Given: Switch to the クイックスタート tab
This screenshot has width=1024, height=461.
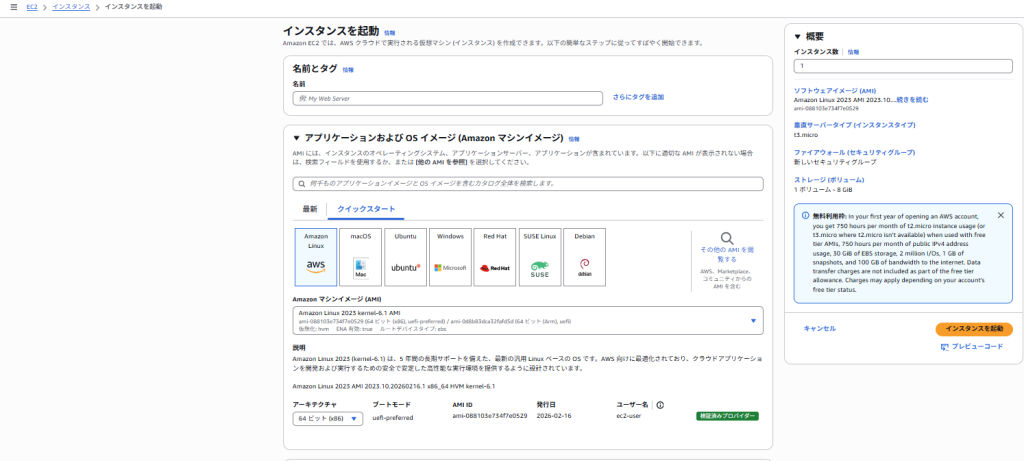Looking at the screenshot, I should [366, 209].
